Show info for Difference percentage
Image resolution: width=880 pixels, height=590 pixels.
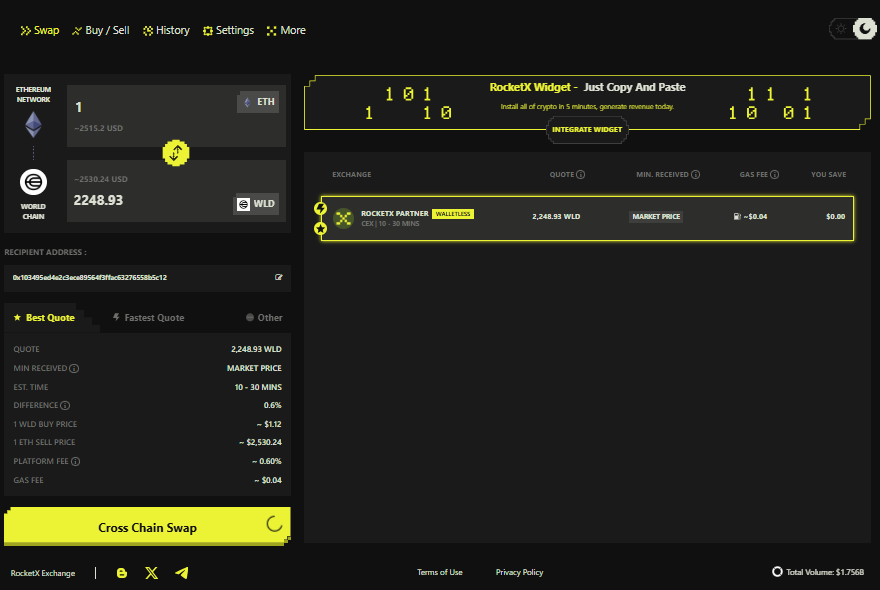[x=65, y=405]
